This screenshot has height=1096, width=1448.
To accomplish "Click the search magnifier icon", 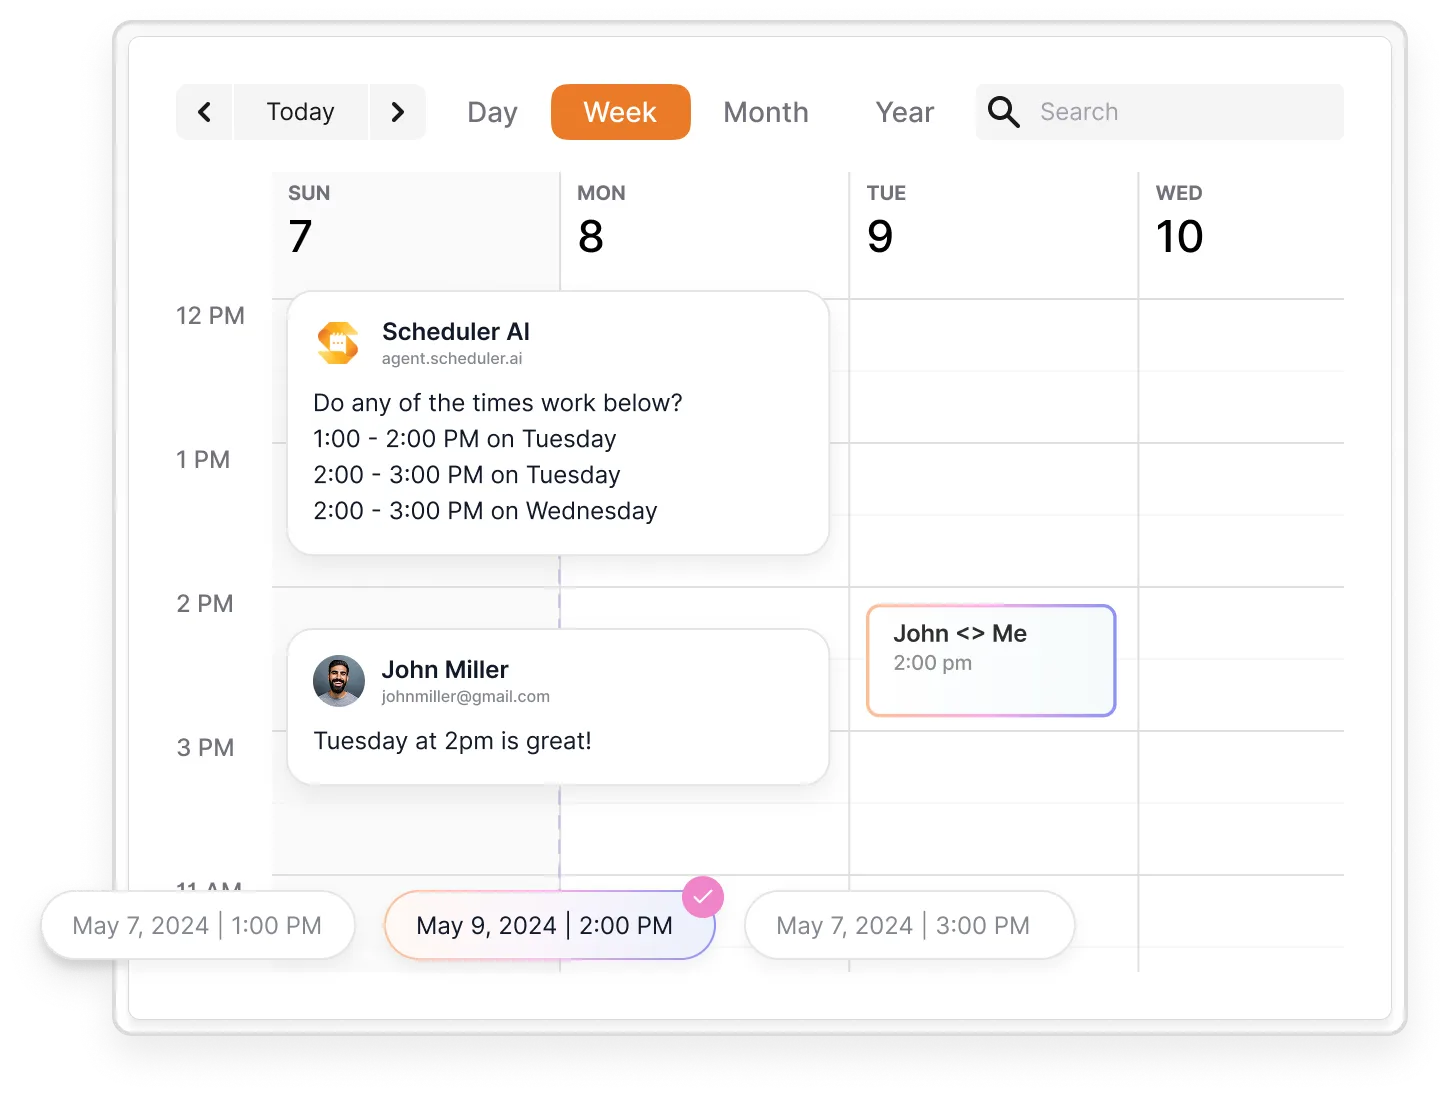I will pos(1003,112).
